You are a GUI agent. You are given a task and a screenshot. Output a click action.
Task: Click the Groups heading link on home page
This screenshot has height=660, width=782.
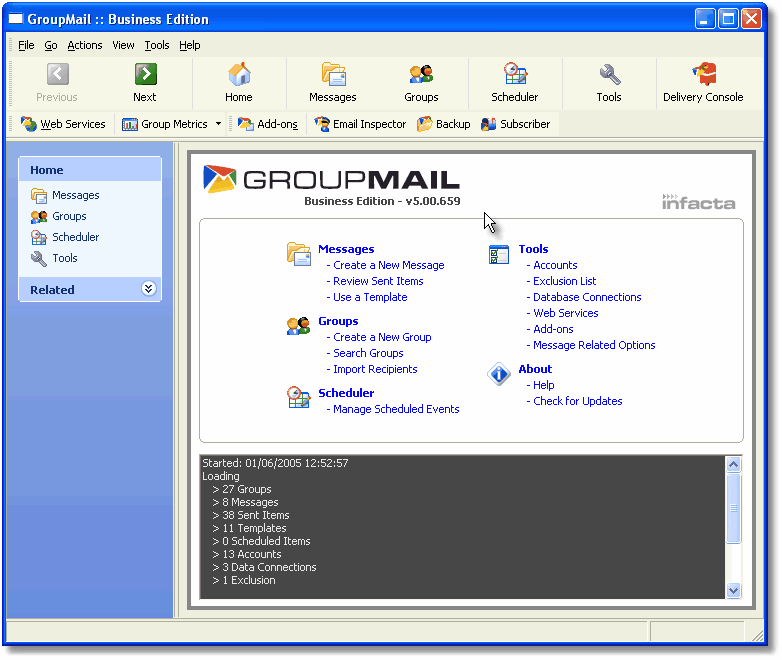[338, 321]
